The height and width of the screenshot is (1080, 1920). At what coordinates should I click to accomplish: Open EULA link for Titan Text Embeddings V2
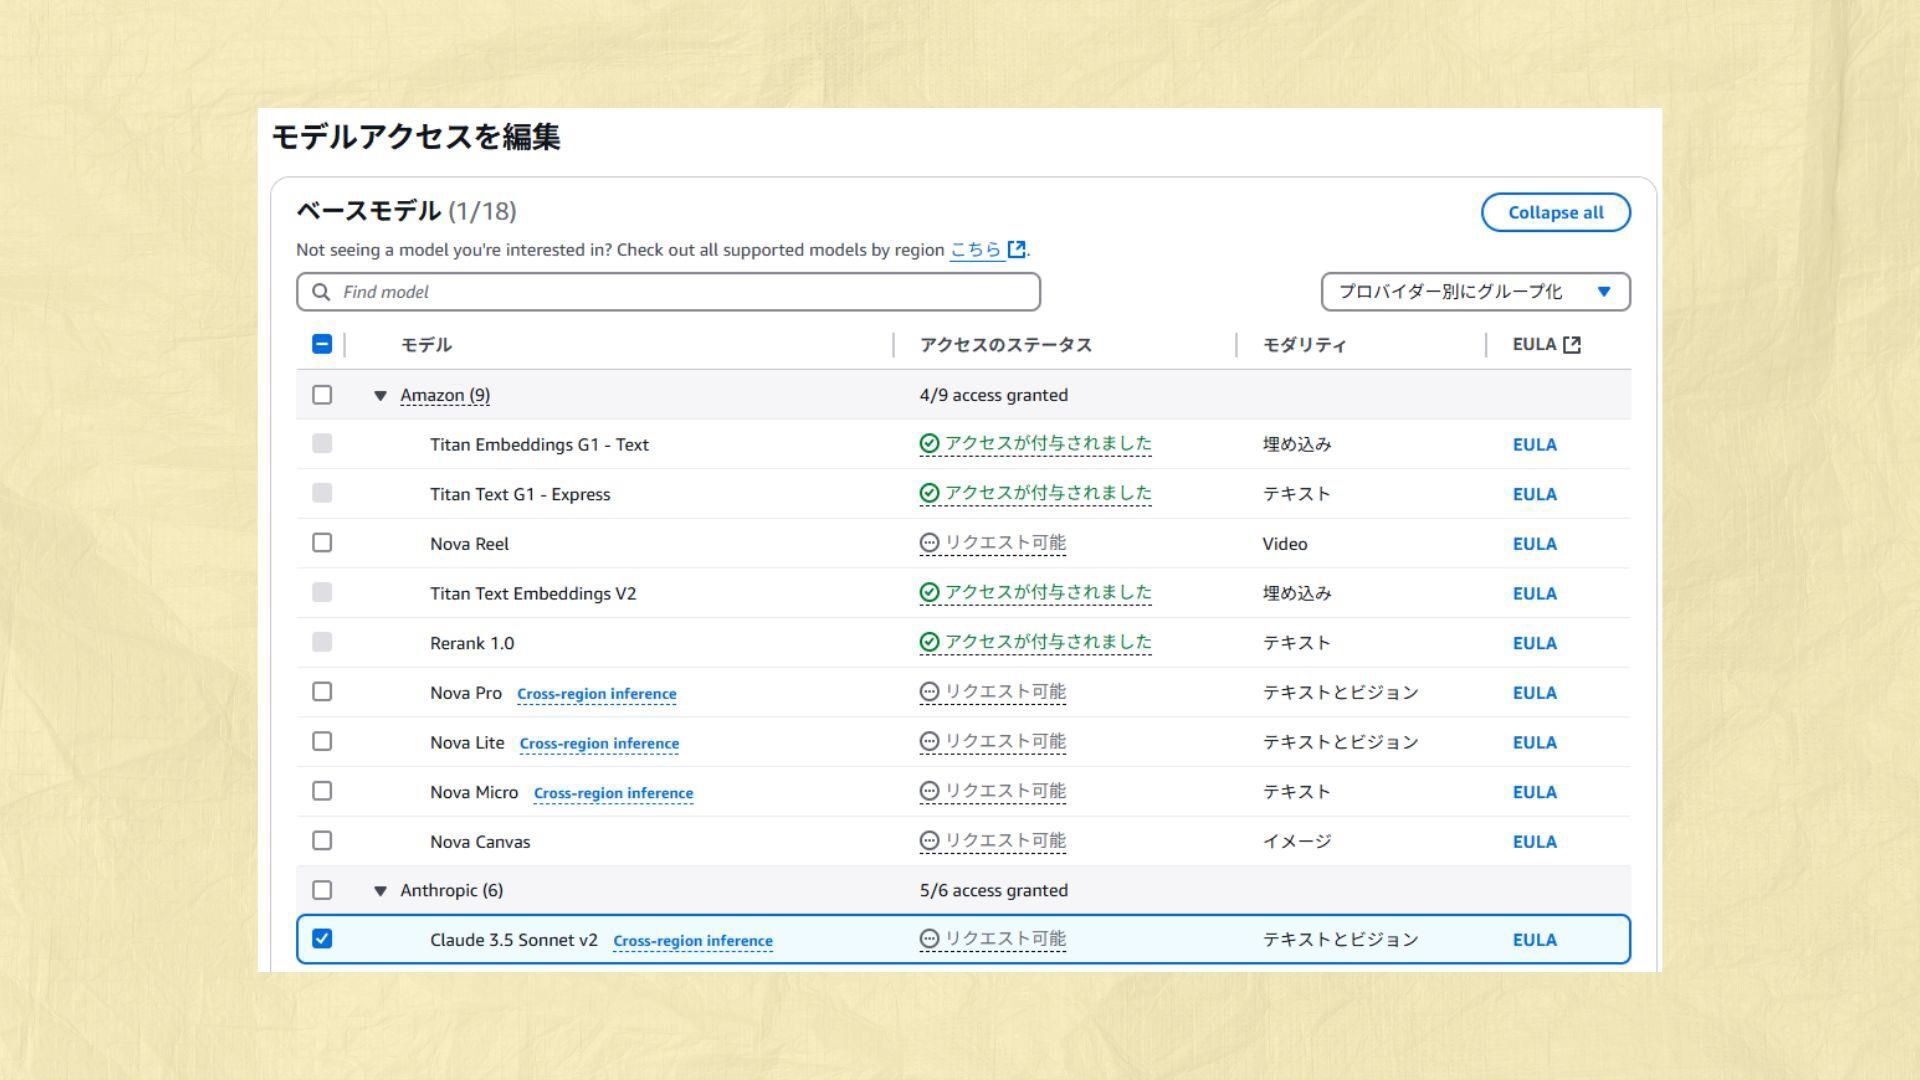coord(1535,594)
